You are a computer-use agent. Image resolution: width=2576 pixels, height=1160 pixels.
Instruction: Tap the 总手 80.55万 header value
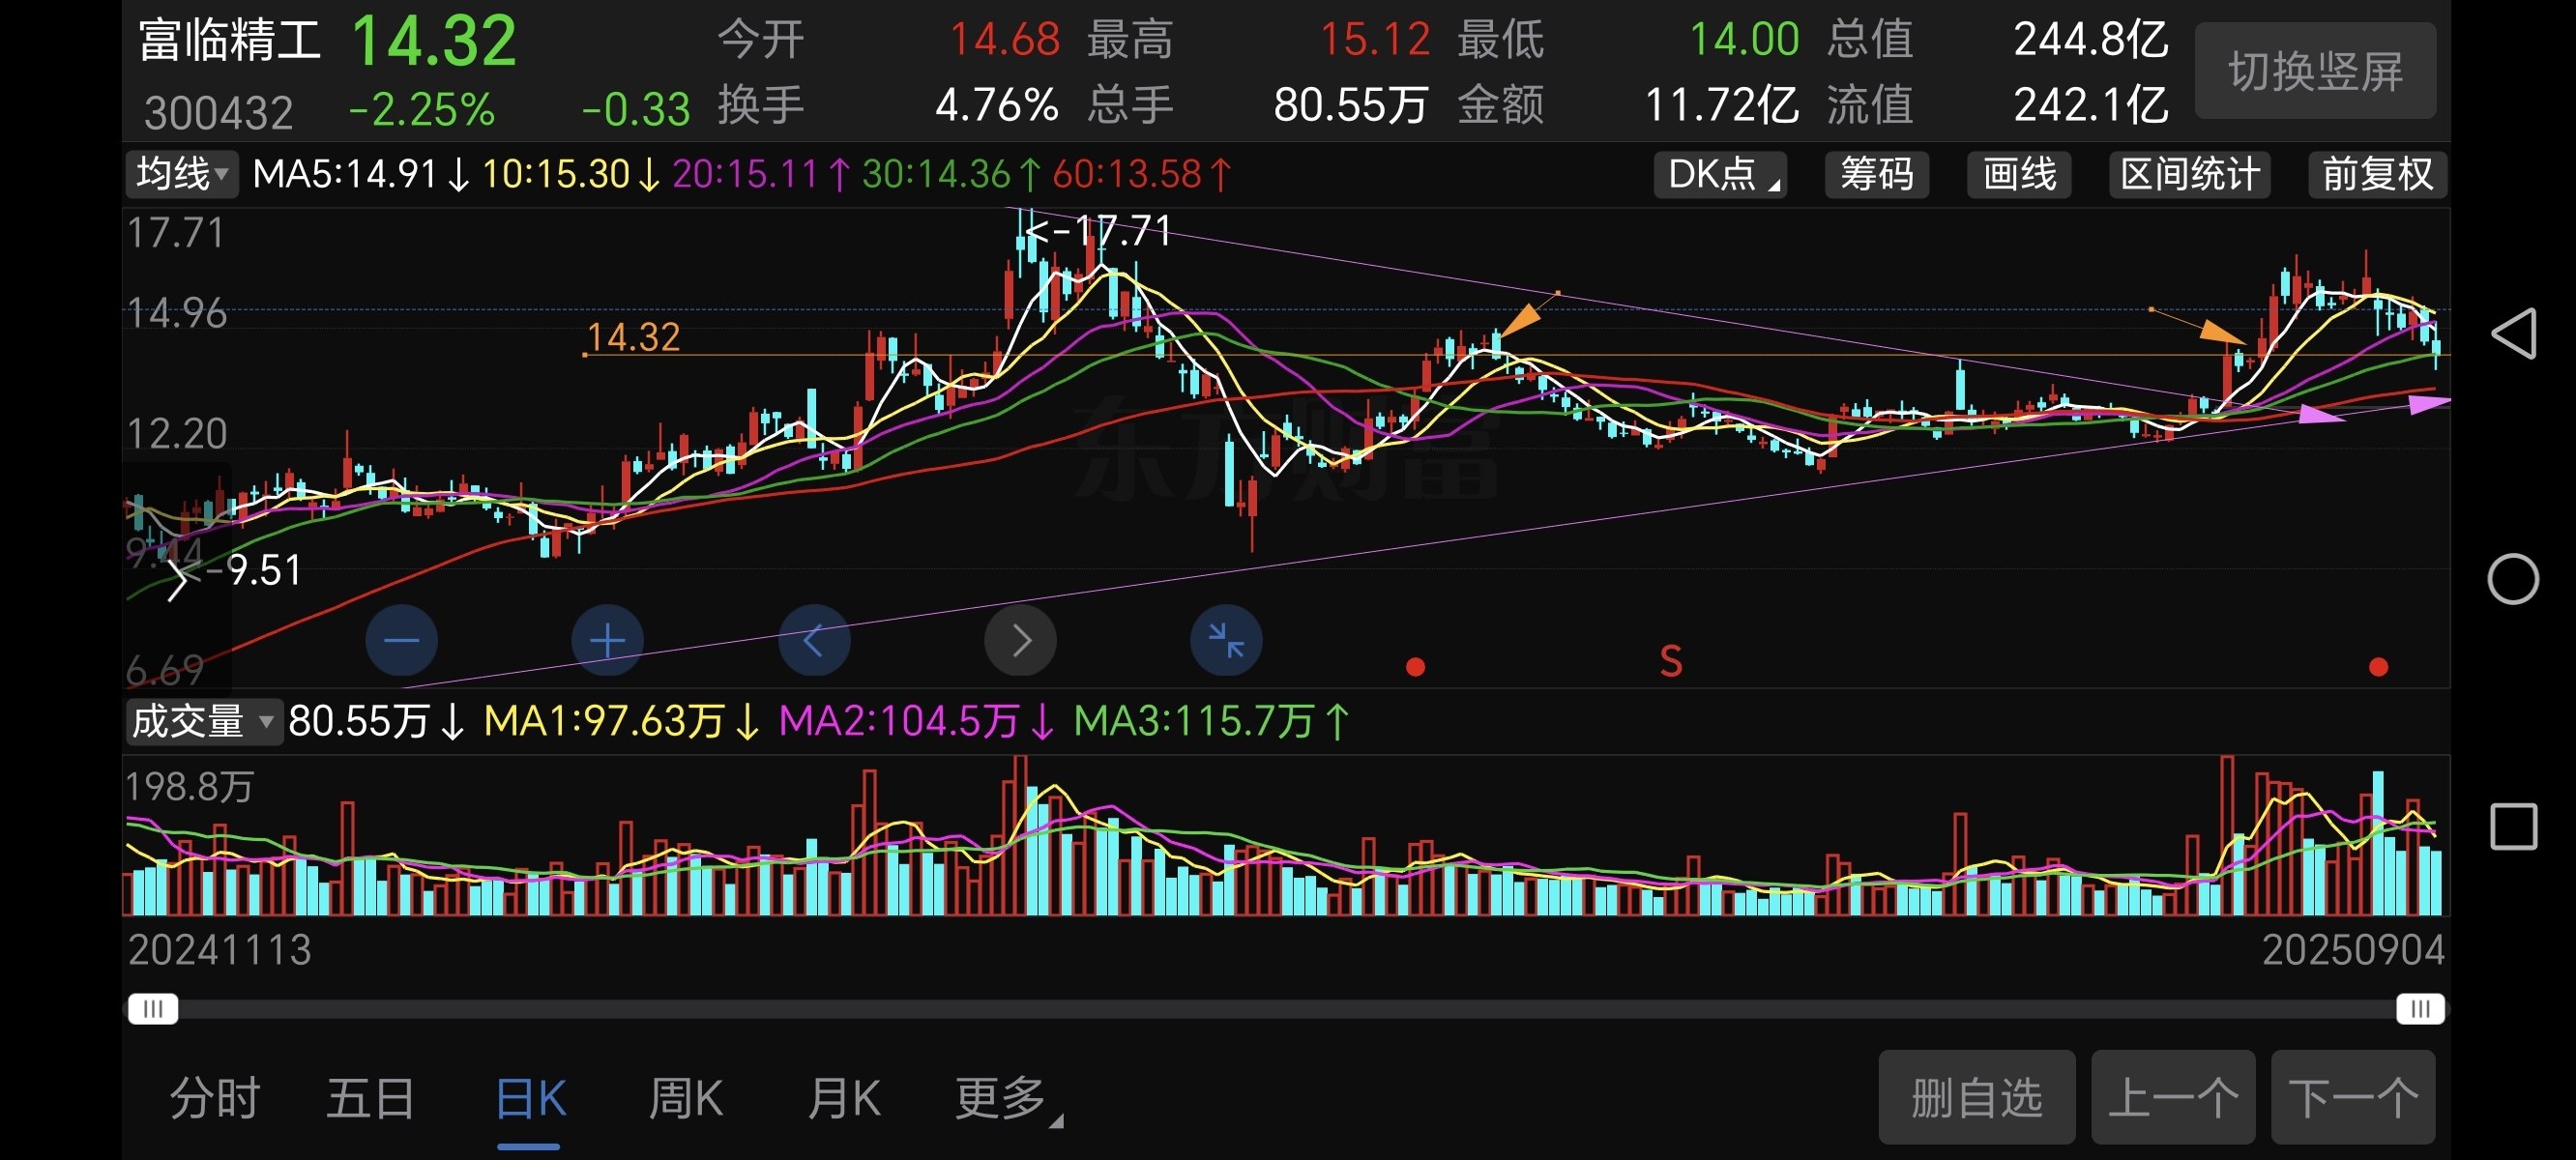click(1350, 105)
